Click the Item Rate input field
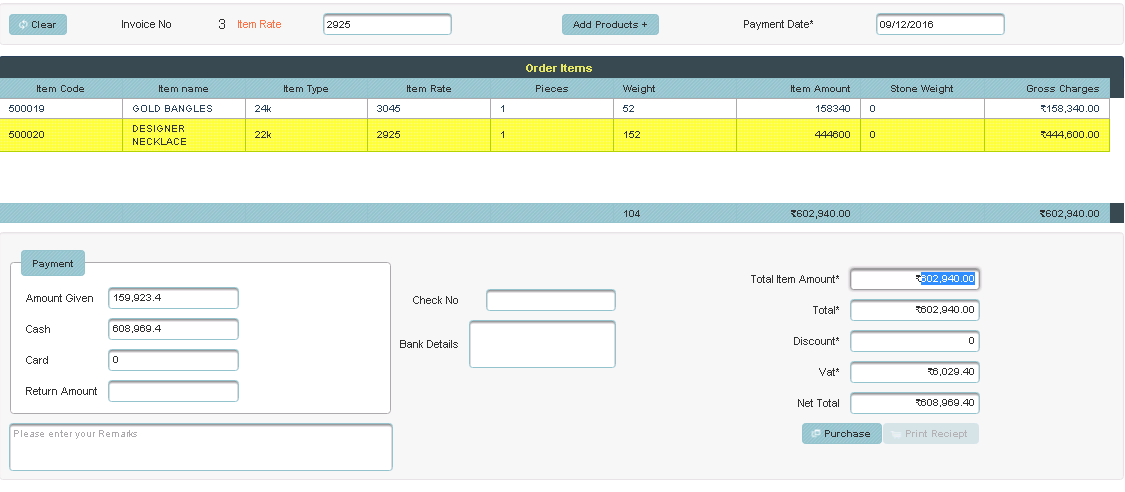The width and height of the screenshot is (1125, 492). 387,25
